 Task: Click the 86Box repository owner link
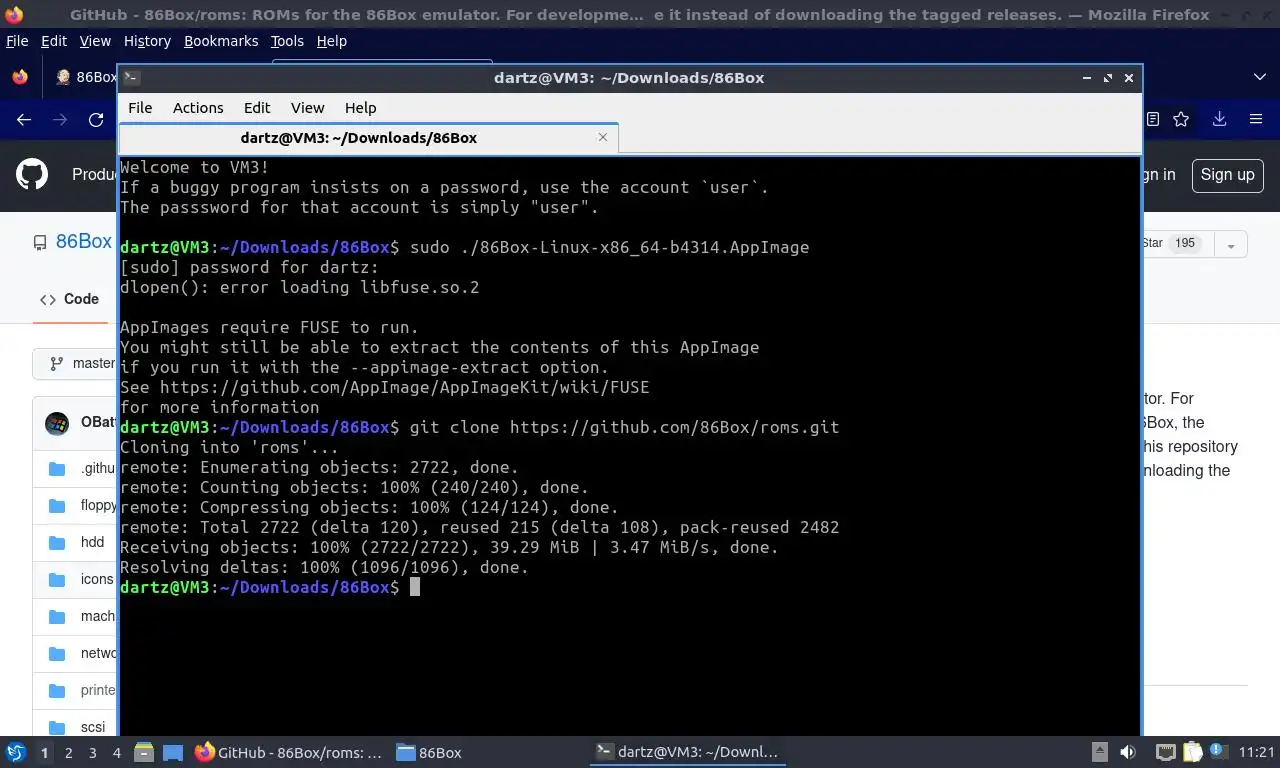[83, 242]
